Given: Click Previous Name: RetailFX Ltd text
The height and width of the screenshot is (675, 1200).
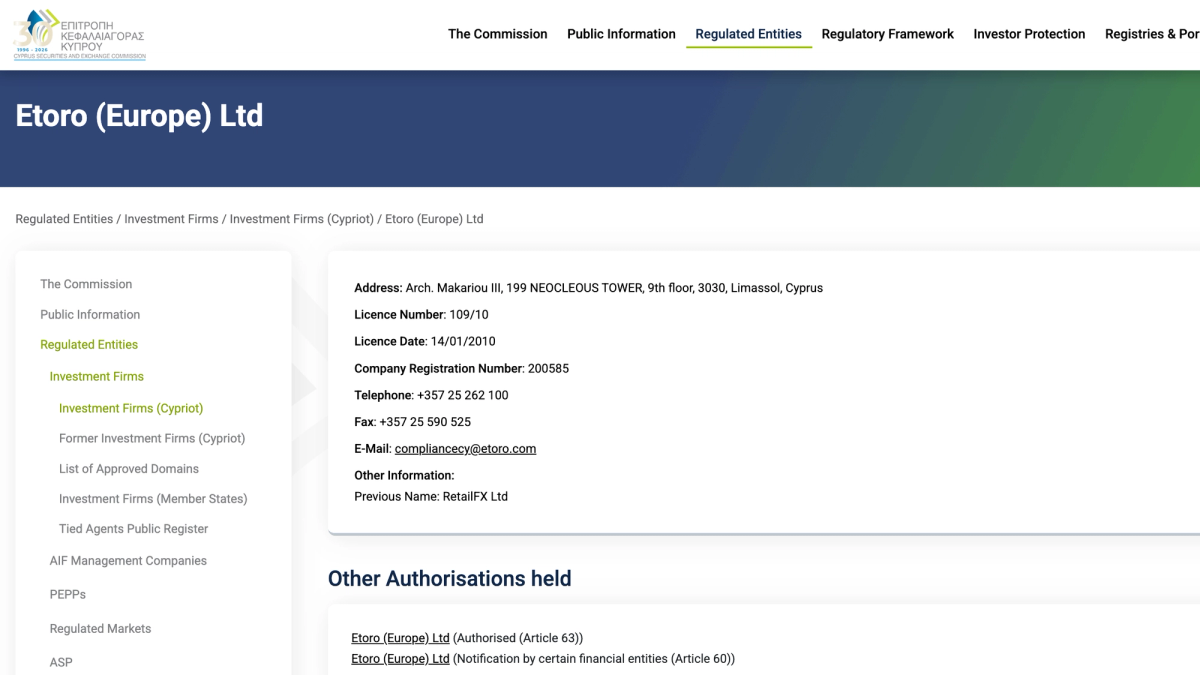Looking at the screenshot, I should [431, 497].
